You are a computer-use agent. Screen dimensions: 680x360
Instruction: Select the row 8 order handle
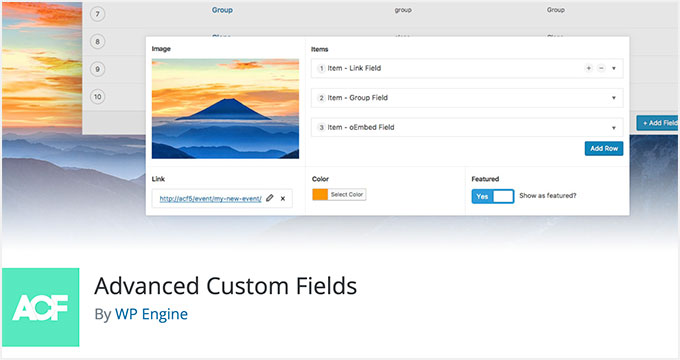click(x=97, y=42)
